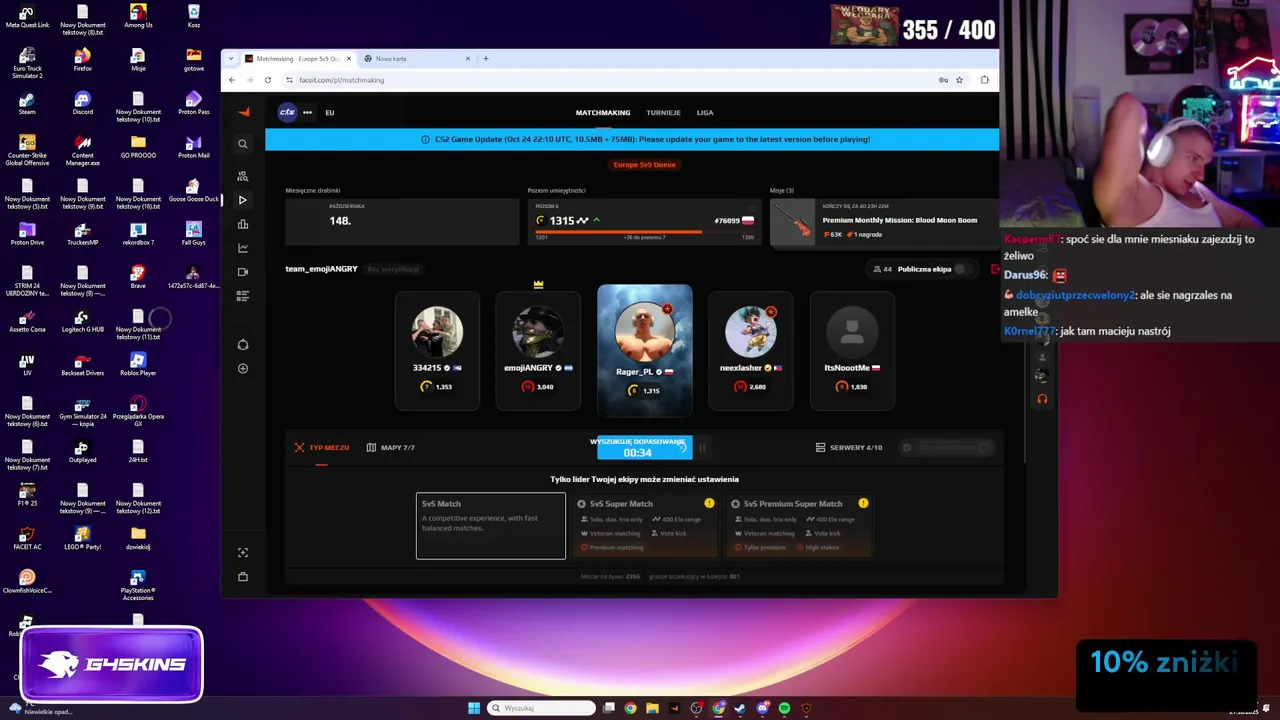Open the play (matchmaking) sidebar icon
The height and width of the screenshot is (720, 1280).
(x=243, y=200)
